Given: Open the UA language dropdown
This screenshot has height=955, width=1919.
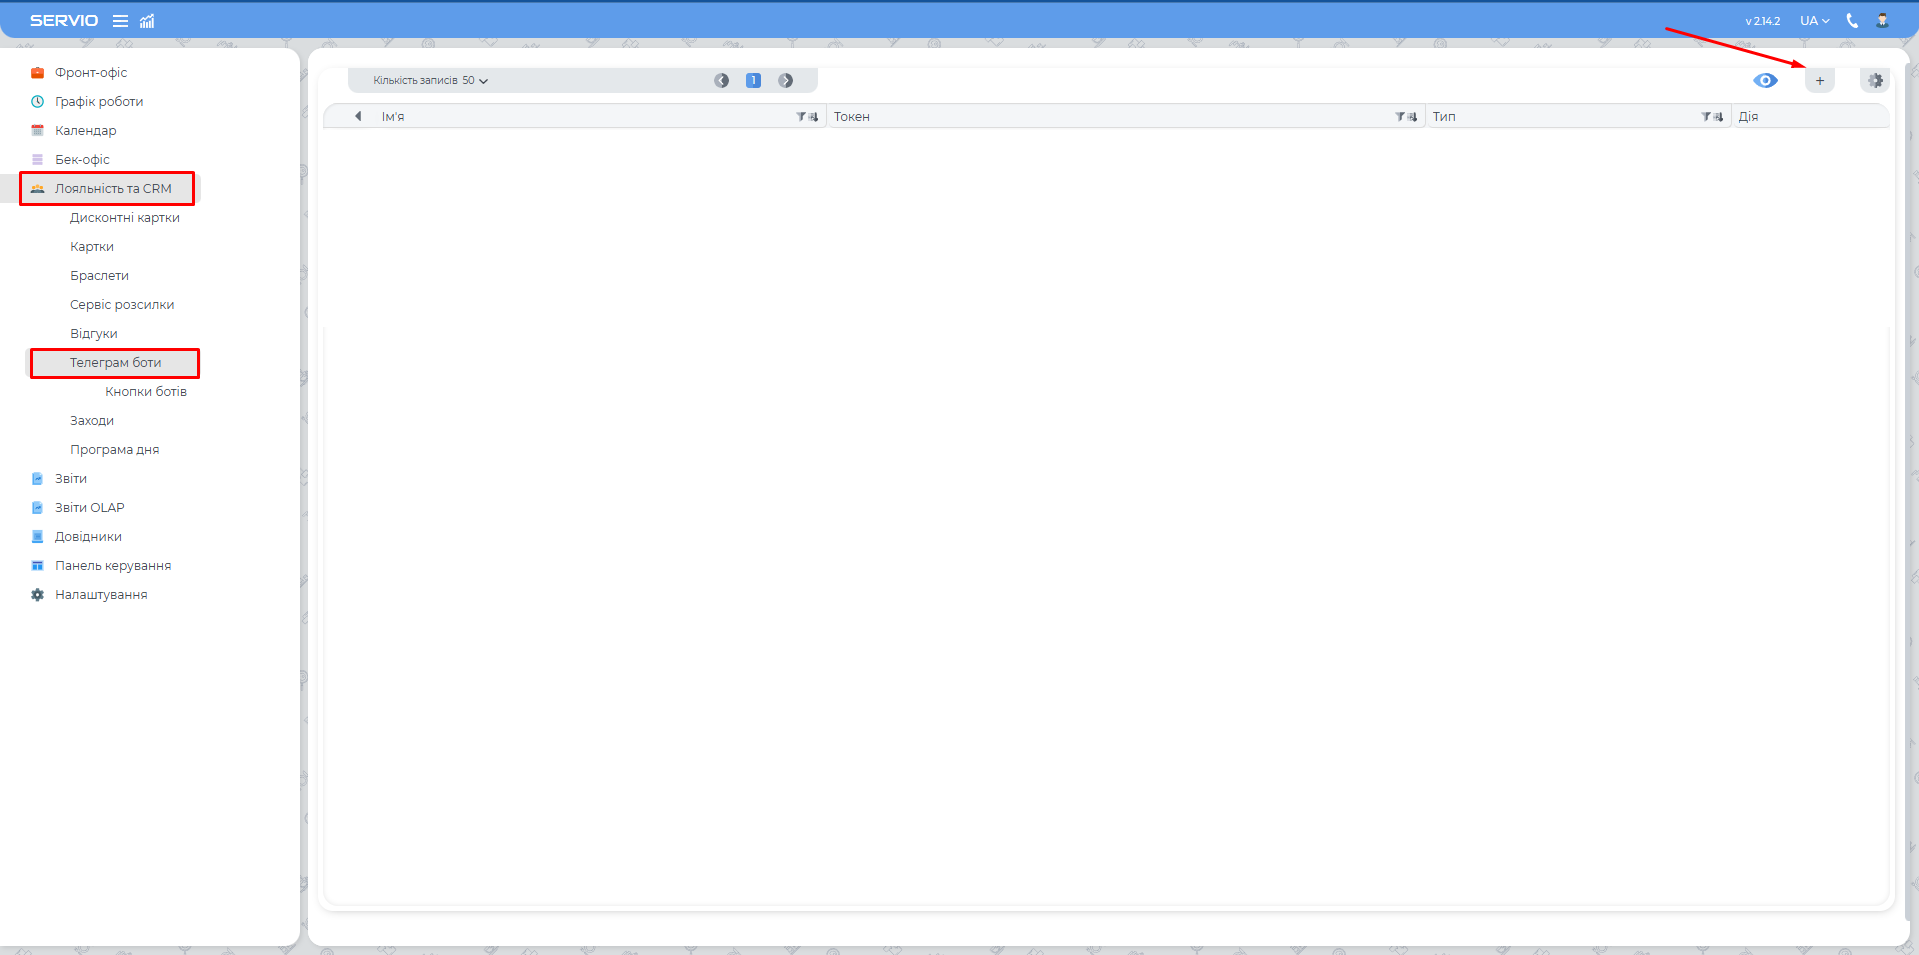Looking at the screenshot, I should (x=1814, y=21).
